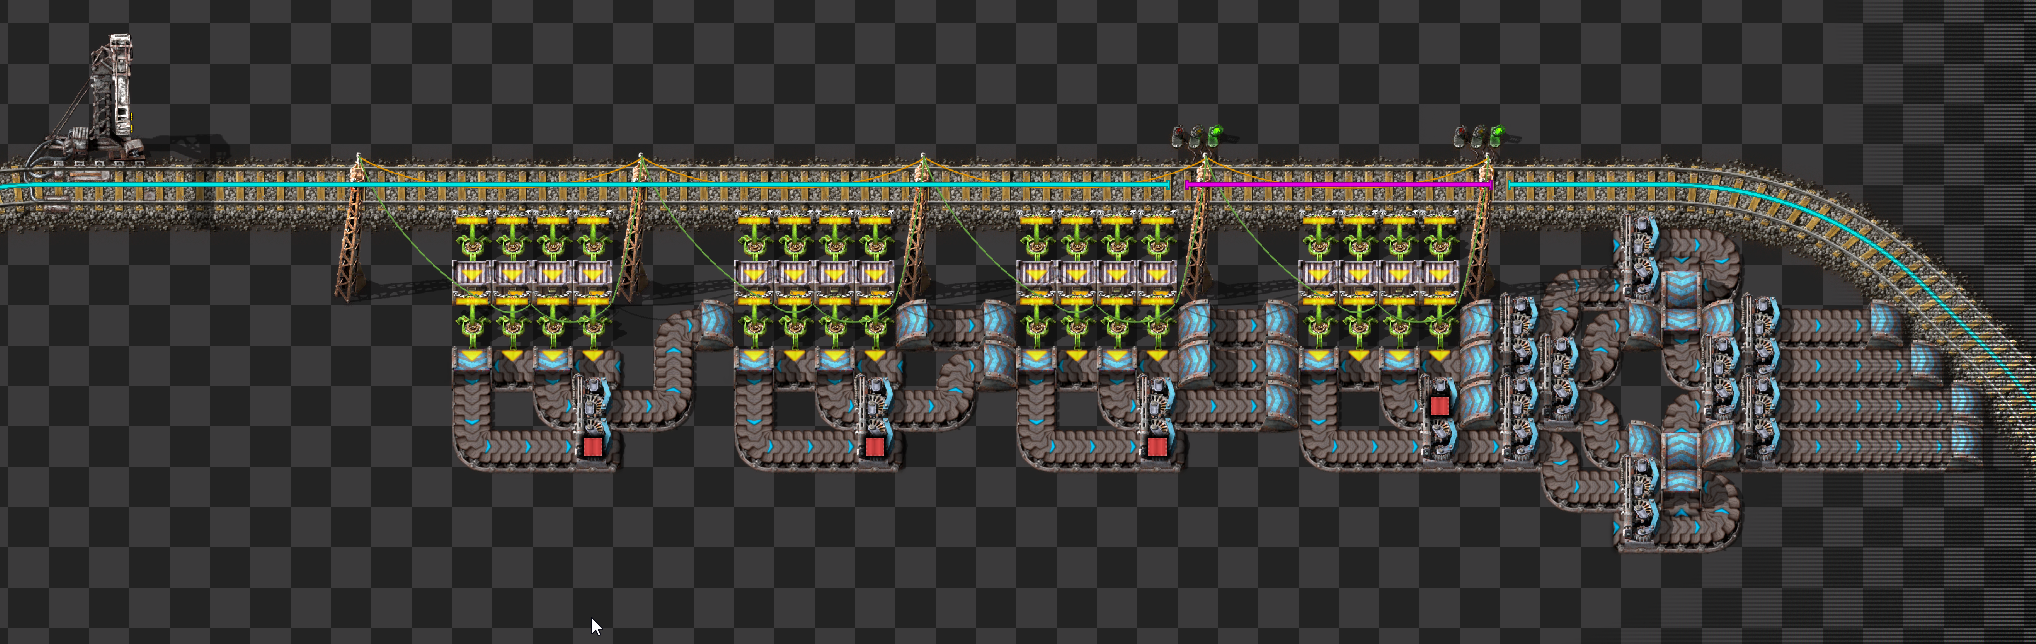Click the left three-light rail signal
2036x644 pixels.
1198,136
